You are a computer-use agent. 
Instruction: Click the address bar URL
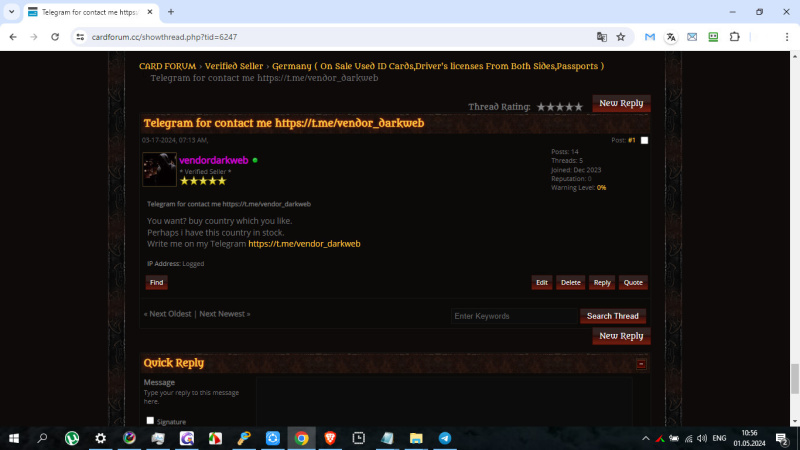(x=164, y=37)
